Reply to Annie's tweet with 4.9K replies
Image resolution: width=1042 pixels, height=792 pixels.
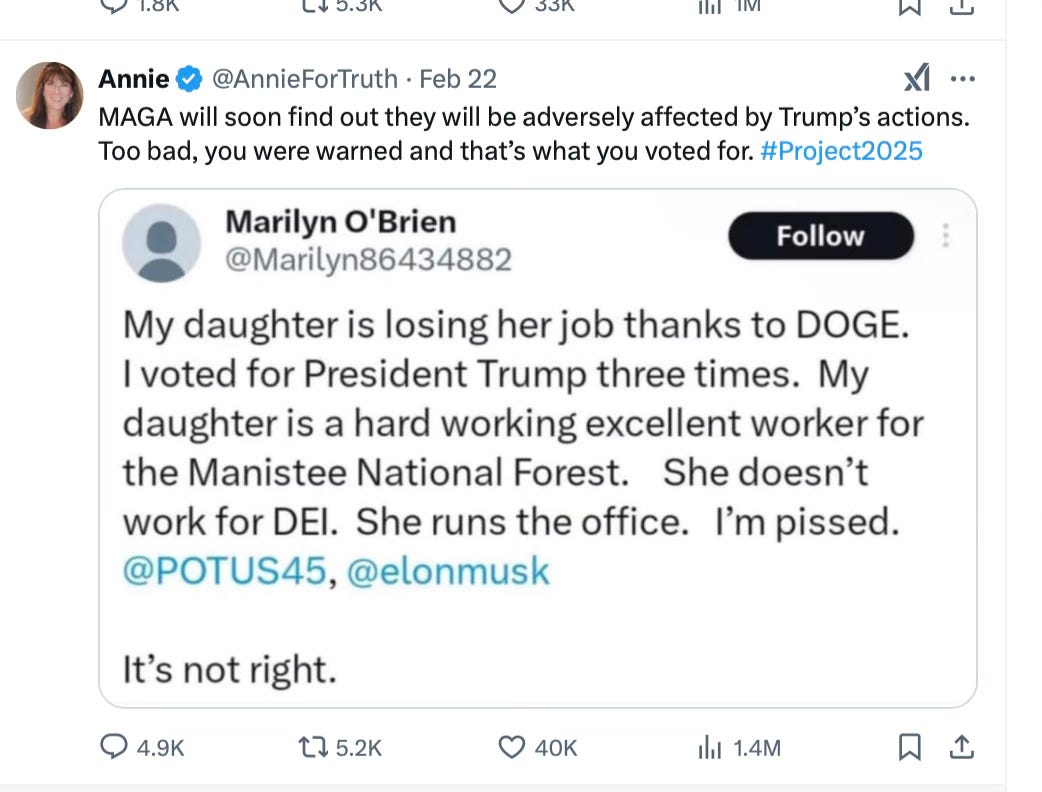[114, 747]
